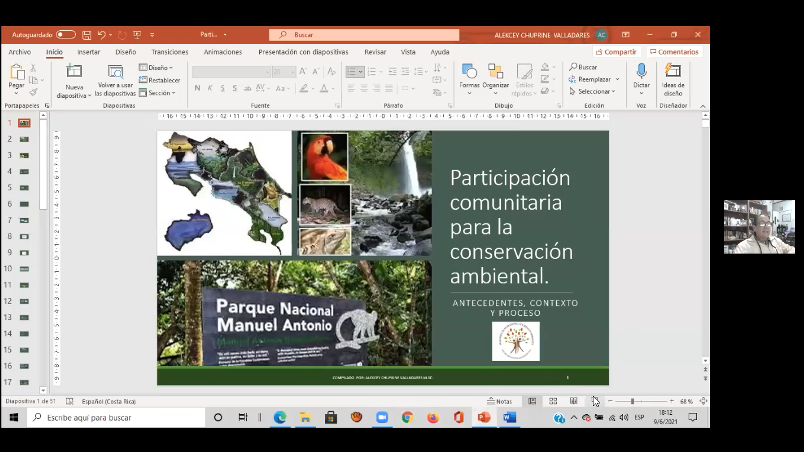Open the Notas pane from status bar
Image resolution: width=804 pixels, height=452 pixels.
(x=499, y=401)
